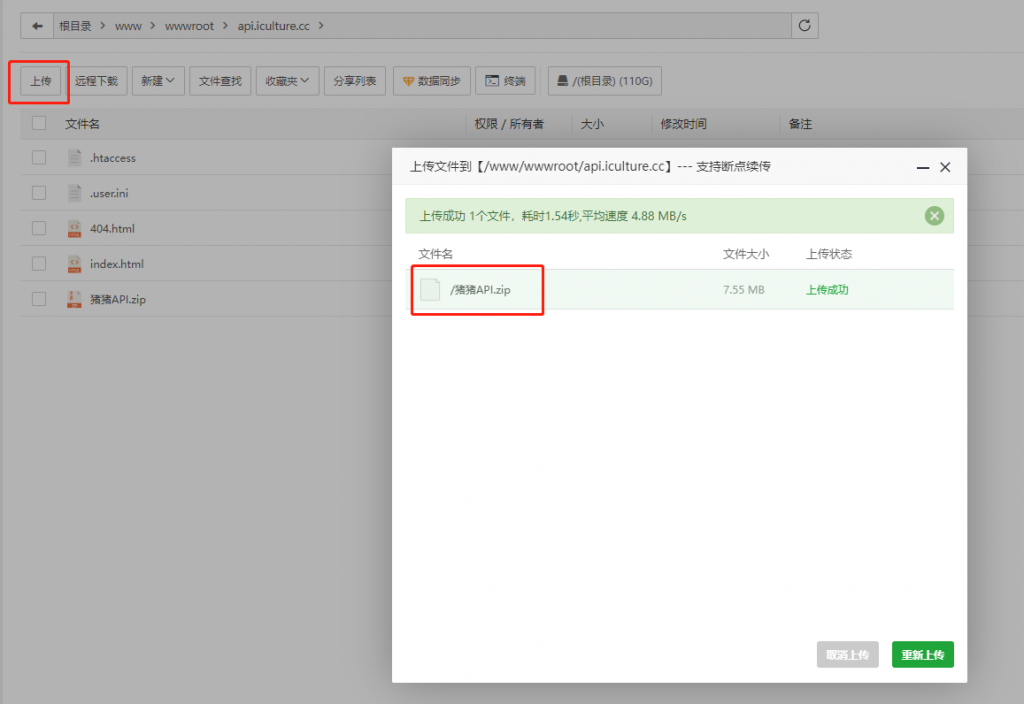Open 文件查找 file search
This screenshot has width=1024, height=704.
(220, 81)
